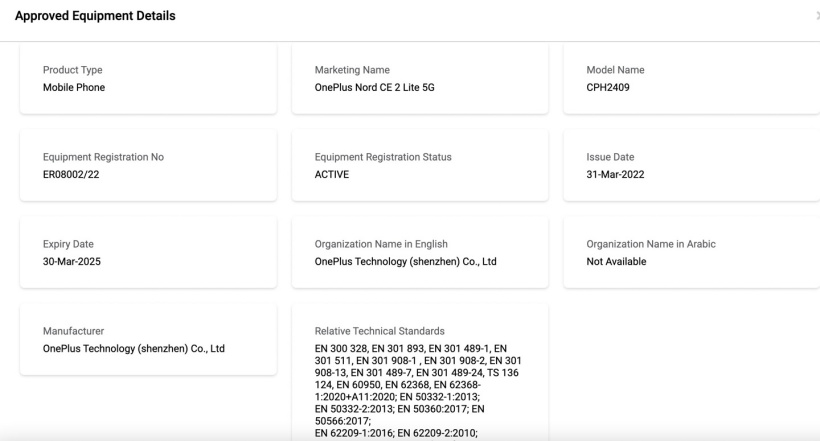Select the Model Name label
The width and height of the screenshot is (820, 441).
coord(615,70)
